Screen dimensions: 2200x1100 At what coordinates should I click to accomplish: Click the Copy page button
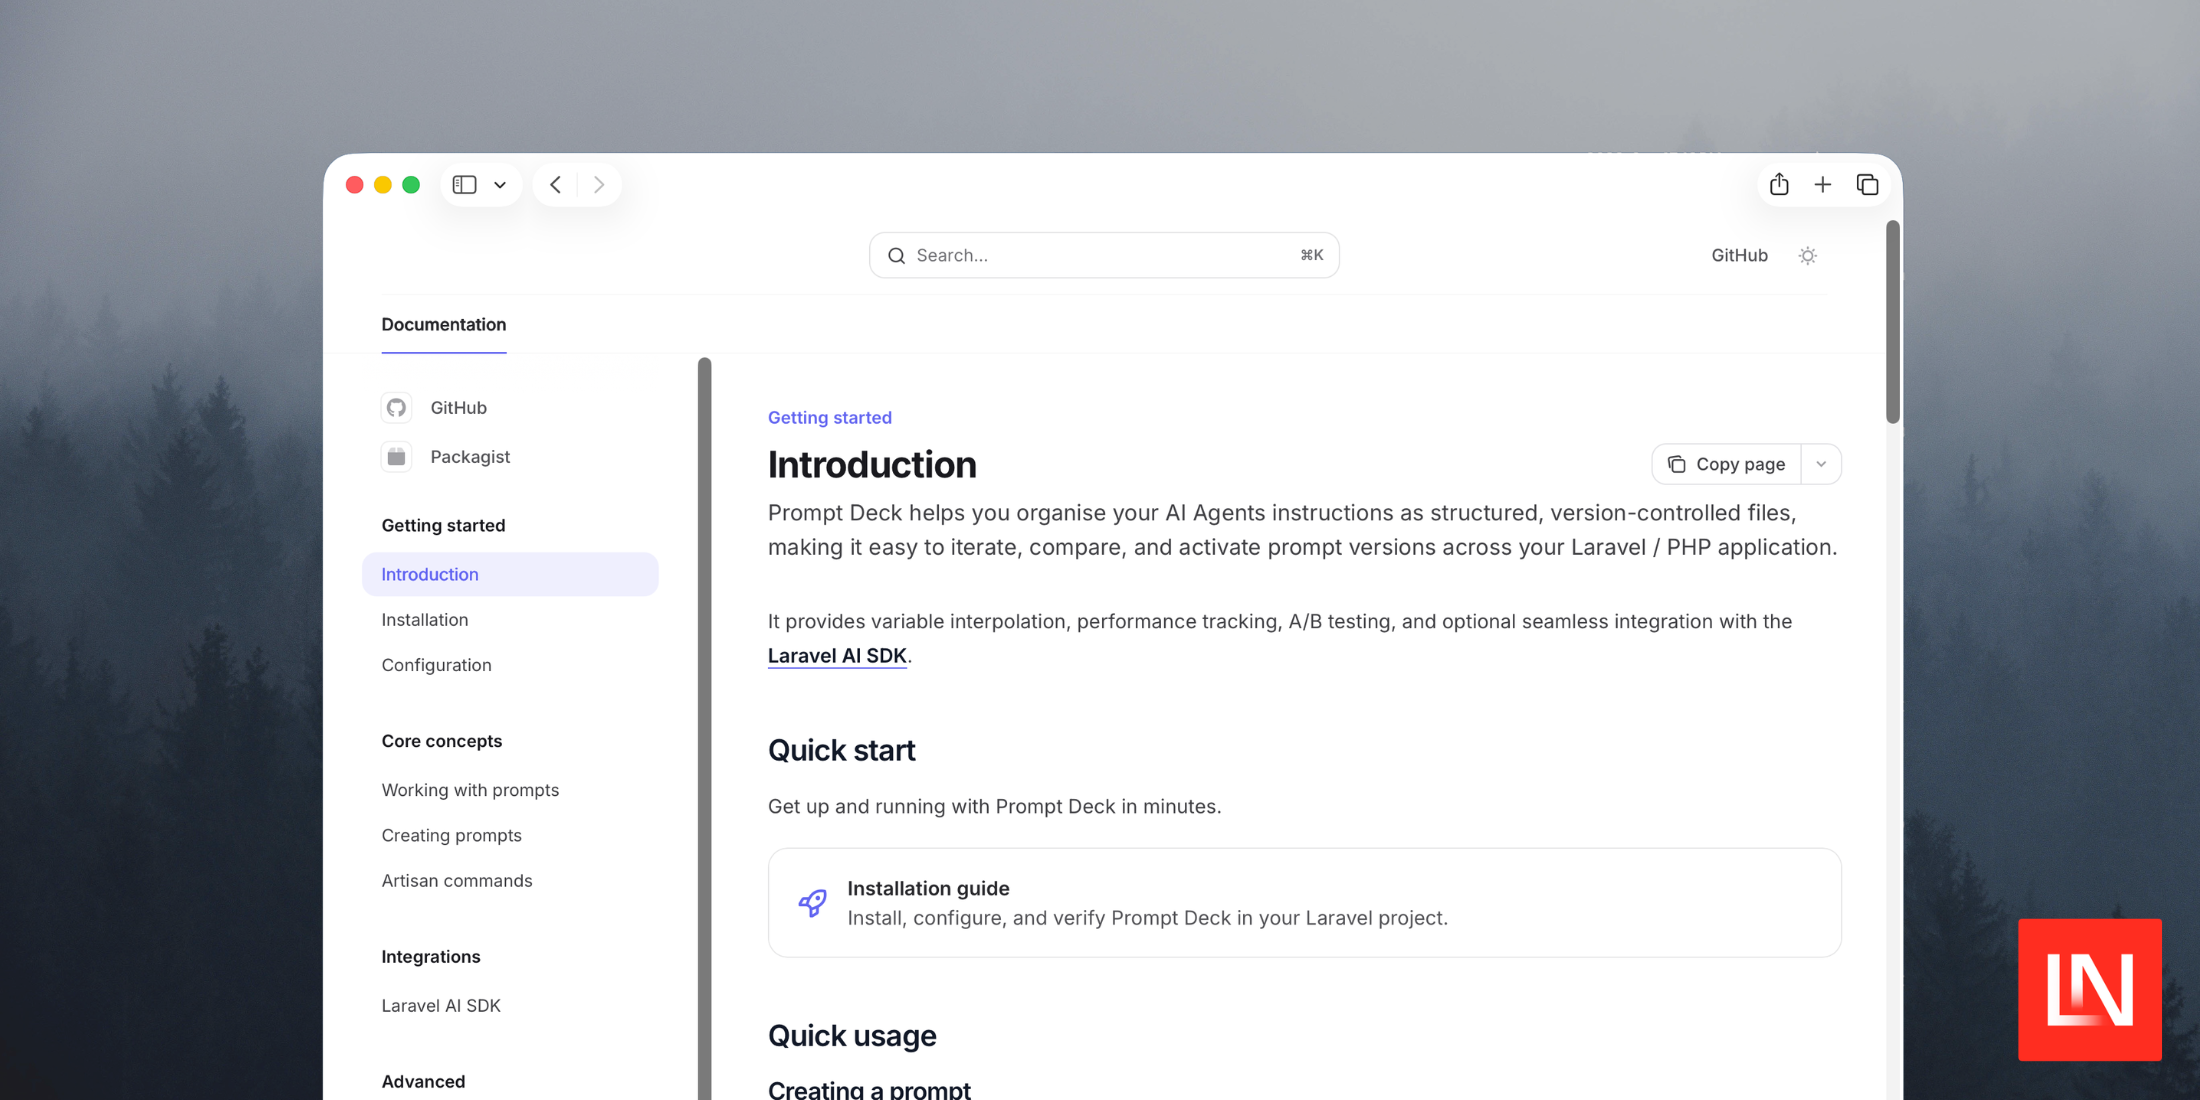point(1727,463)
